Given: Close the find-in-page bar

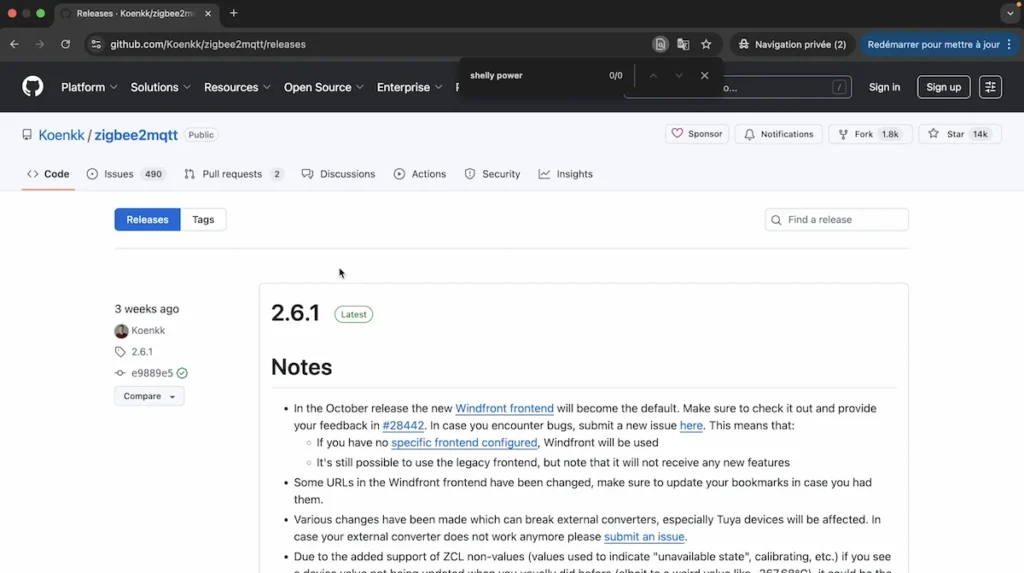Looking at the screenshot, I should [704, 76].
